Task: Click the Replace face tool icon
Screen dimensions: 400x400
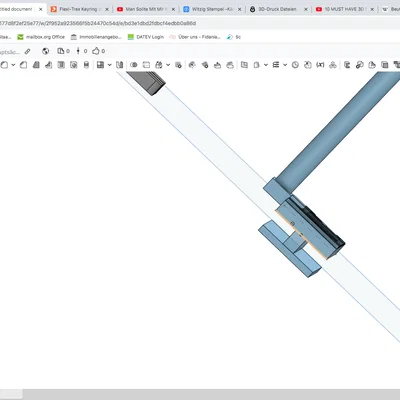Action: pyautogui.click(x=230, y=65)
